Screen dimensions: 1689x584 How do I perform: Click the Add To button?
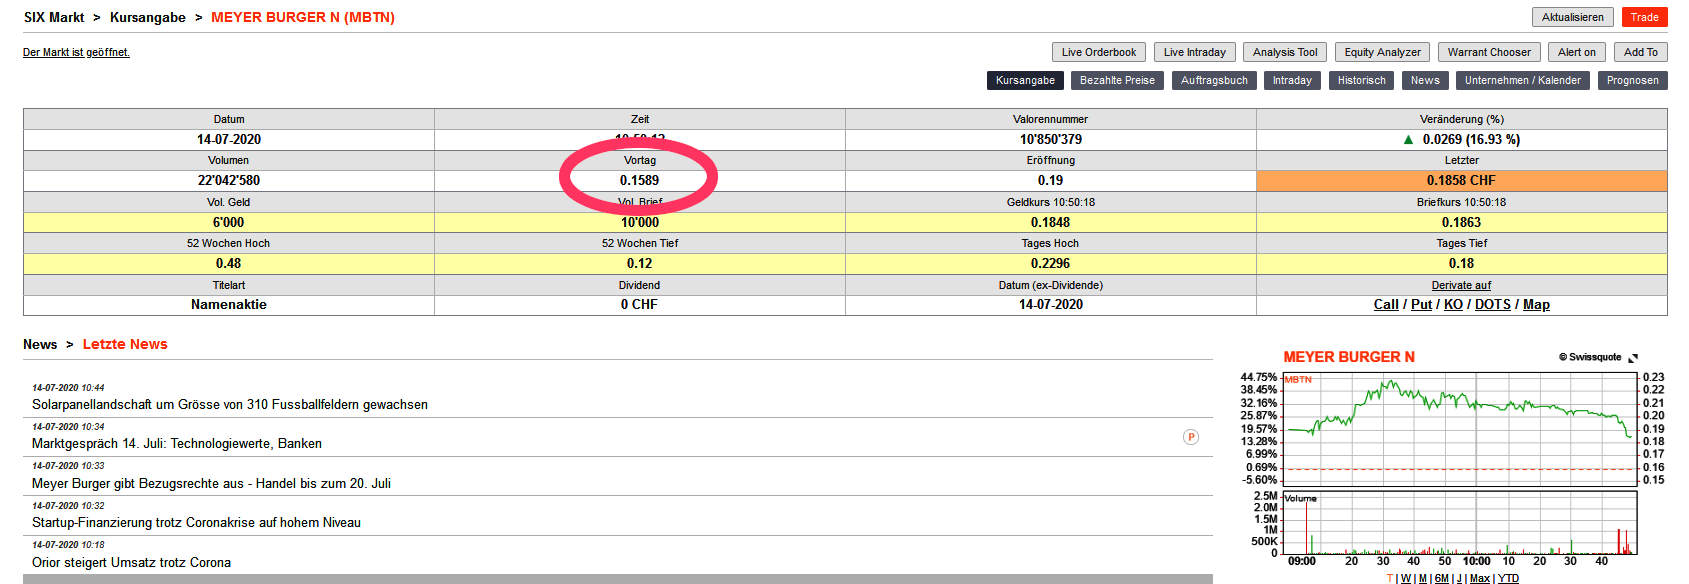(1641, 52)
